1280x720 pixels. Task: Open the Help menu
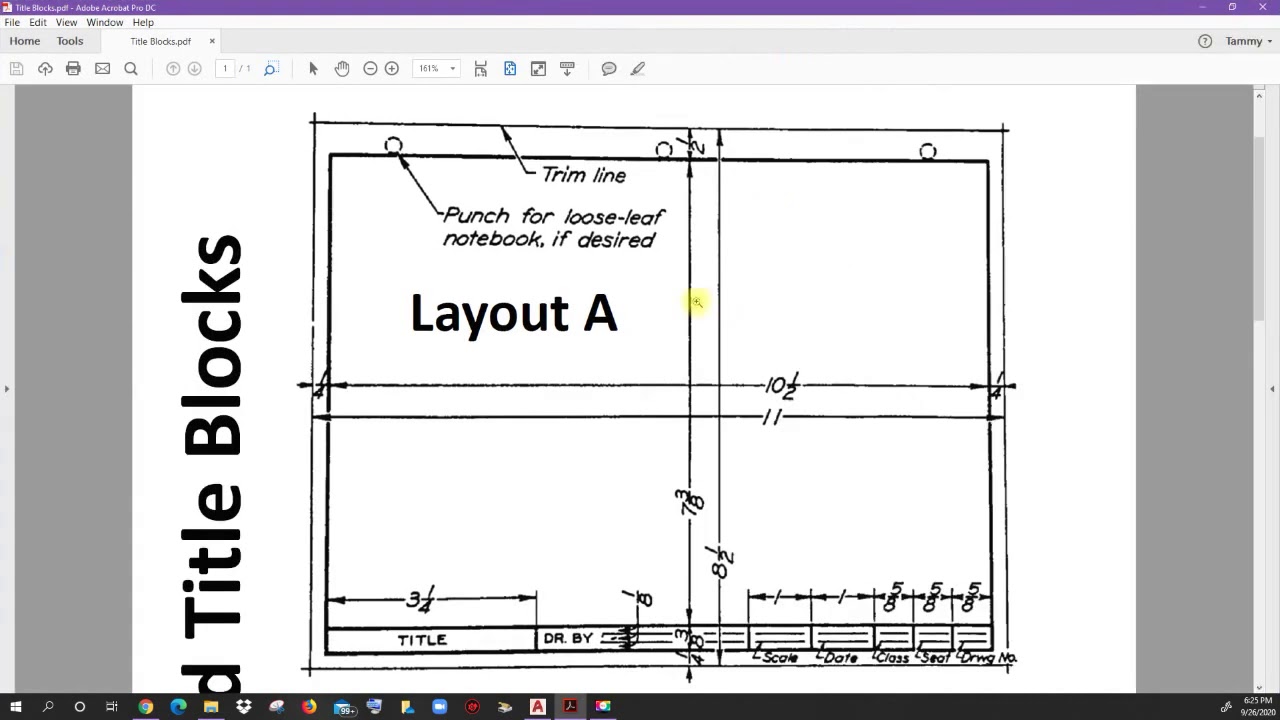(143, 22)
